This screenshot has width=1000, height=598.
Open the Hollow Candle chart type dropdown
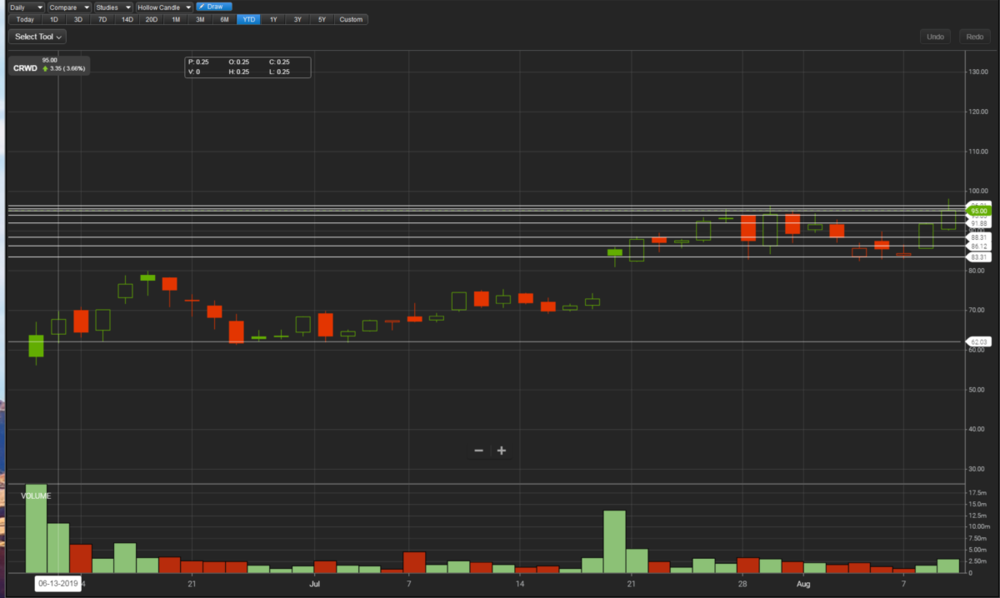pos(164,7)
